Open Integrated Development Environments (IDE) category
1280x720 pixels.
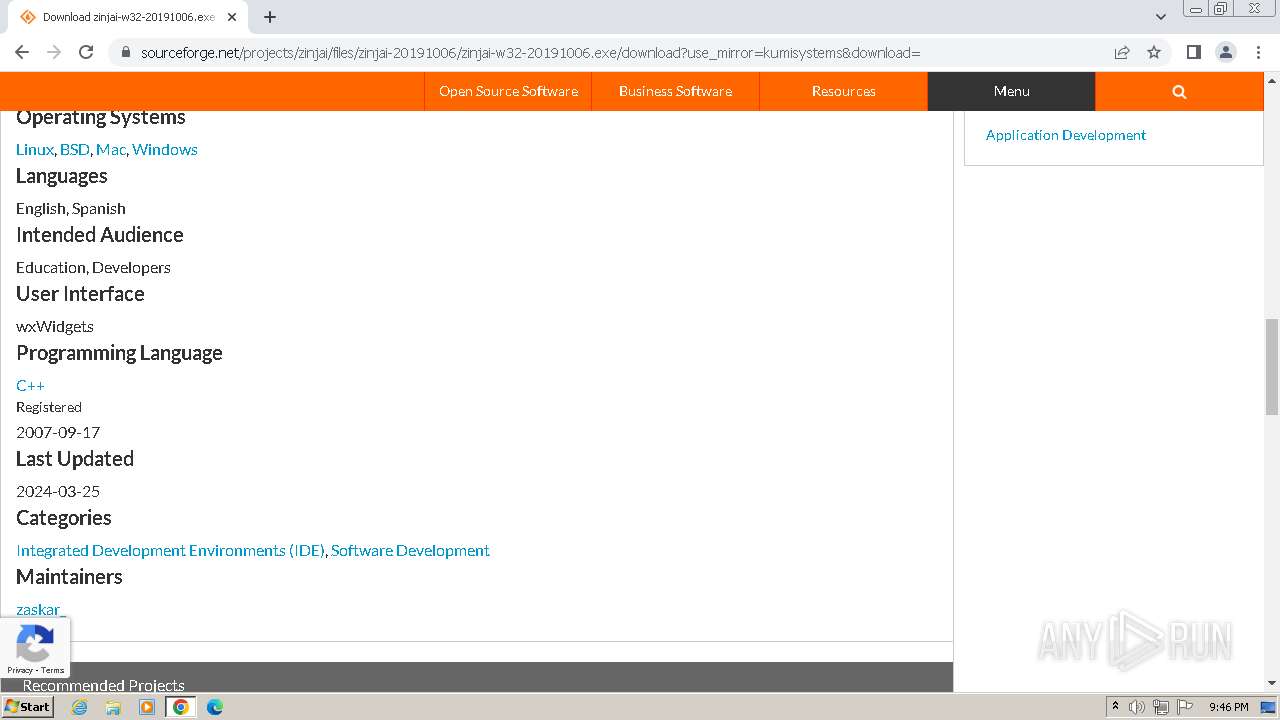170,550
